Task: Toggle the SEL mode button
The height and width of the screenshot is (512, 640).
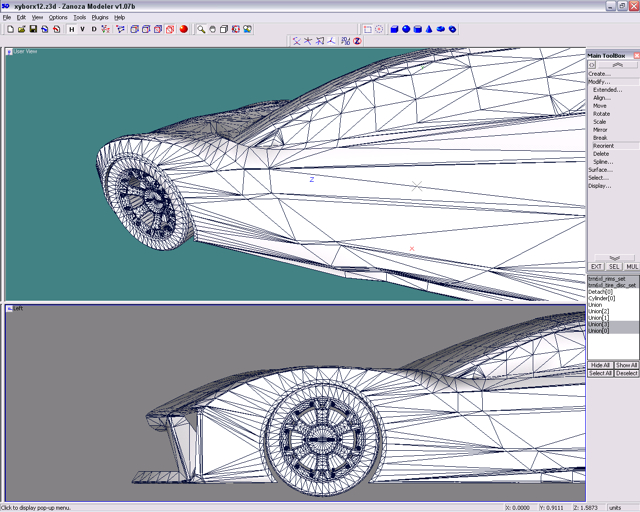Action: click(x=614, y=267)
